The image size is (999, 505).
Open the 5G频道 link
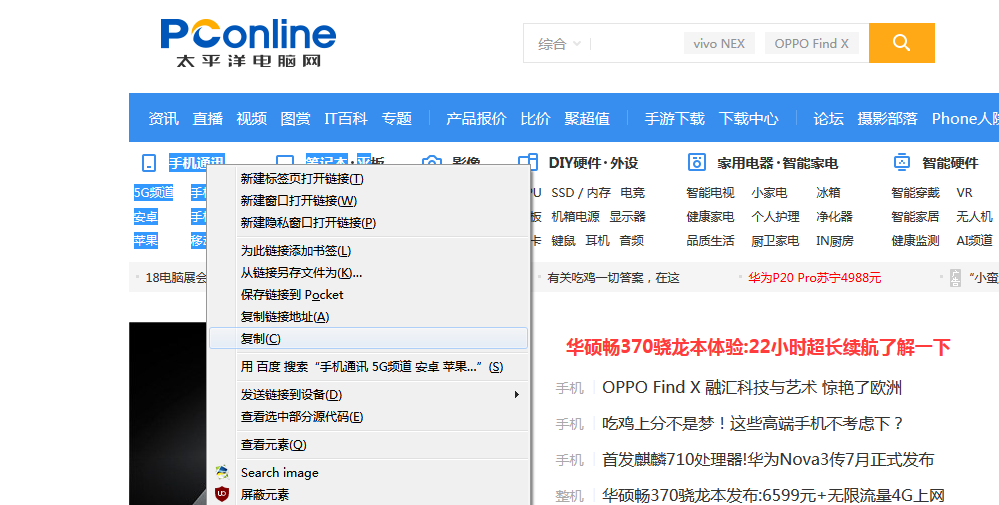[154, 192]
